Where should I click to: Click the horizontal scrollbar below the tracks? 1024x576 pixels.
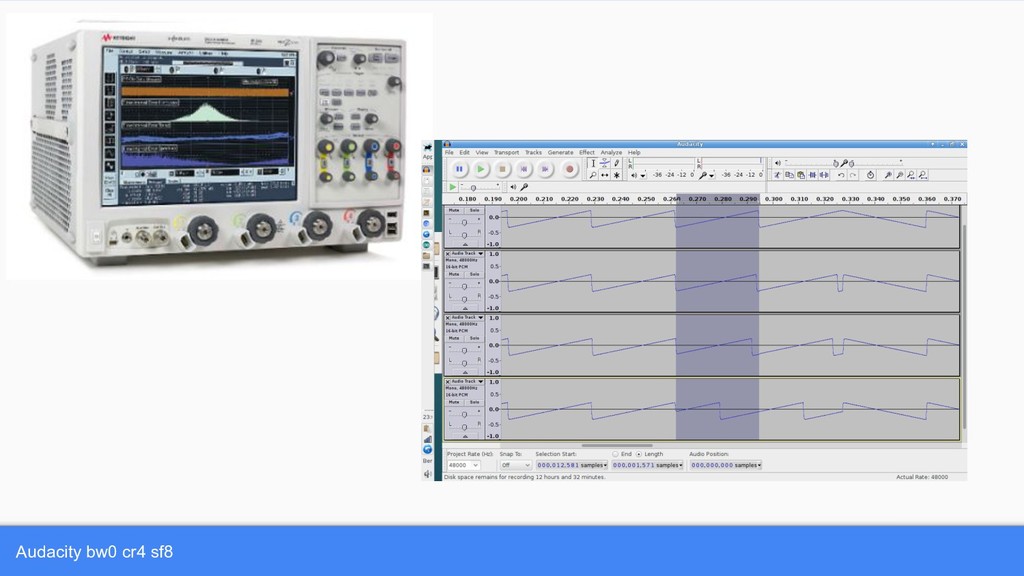616,445
